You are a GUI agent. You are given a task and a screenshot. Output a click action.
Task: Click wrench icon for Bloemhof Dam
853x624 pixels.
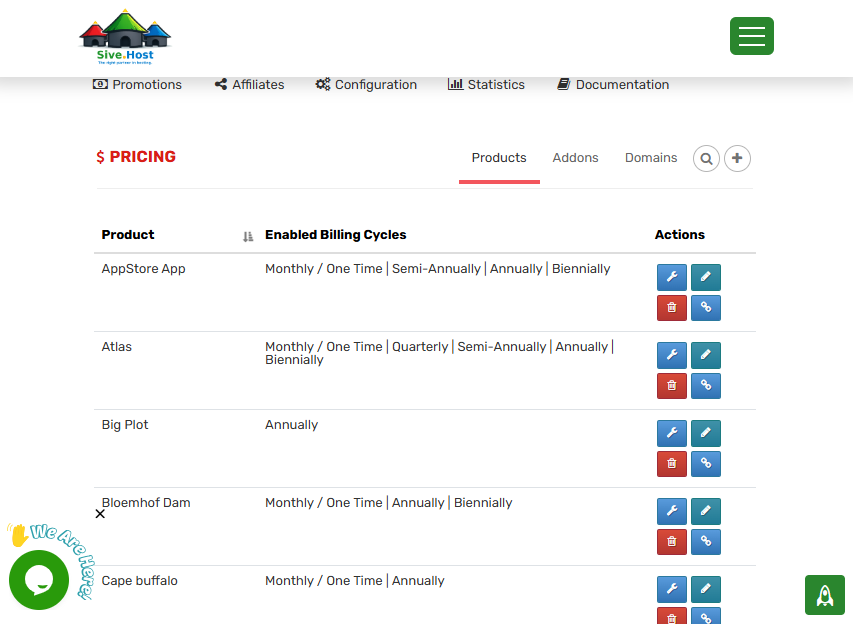point(672,511)
